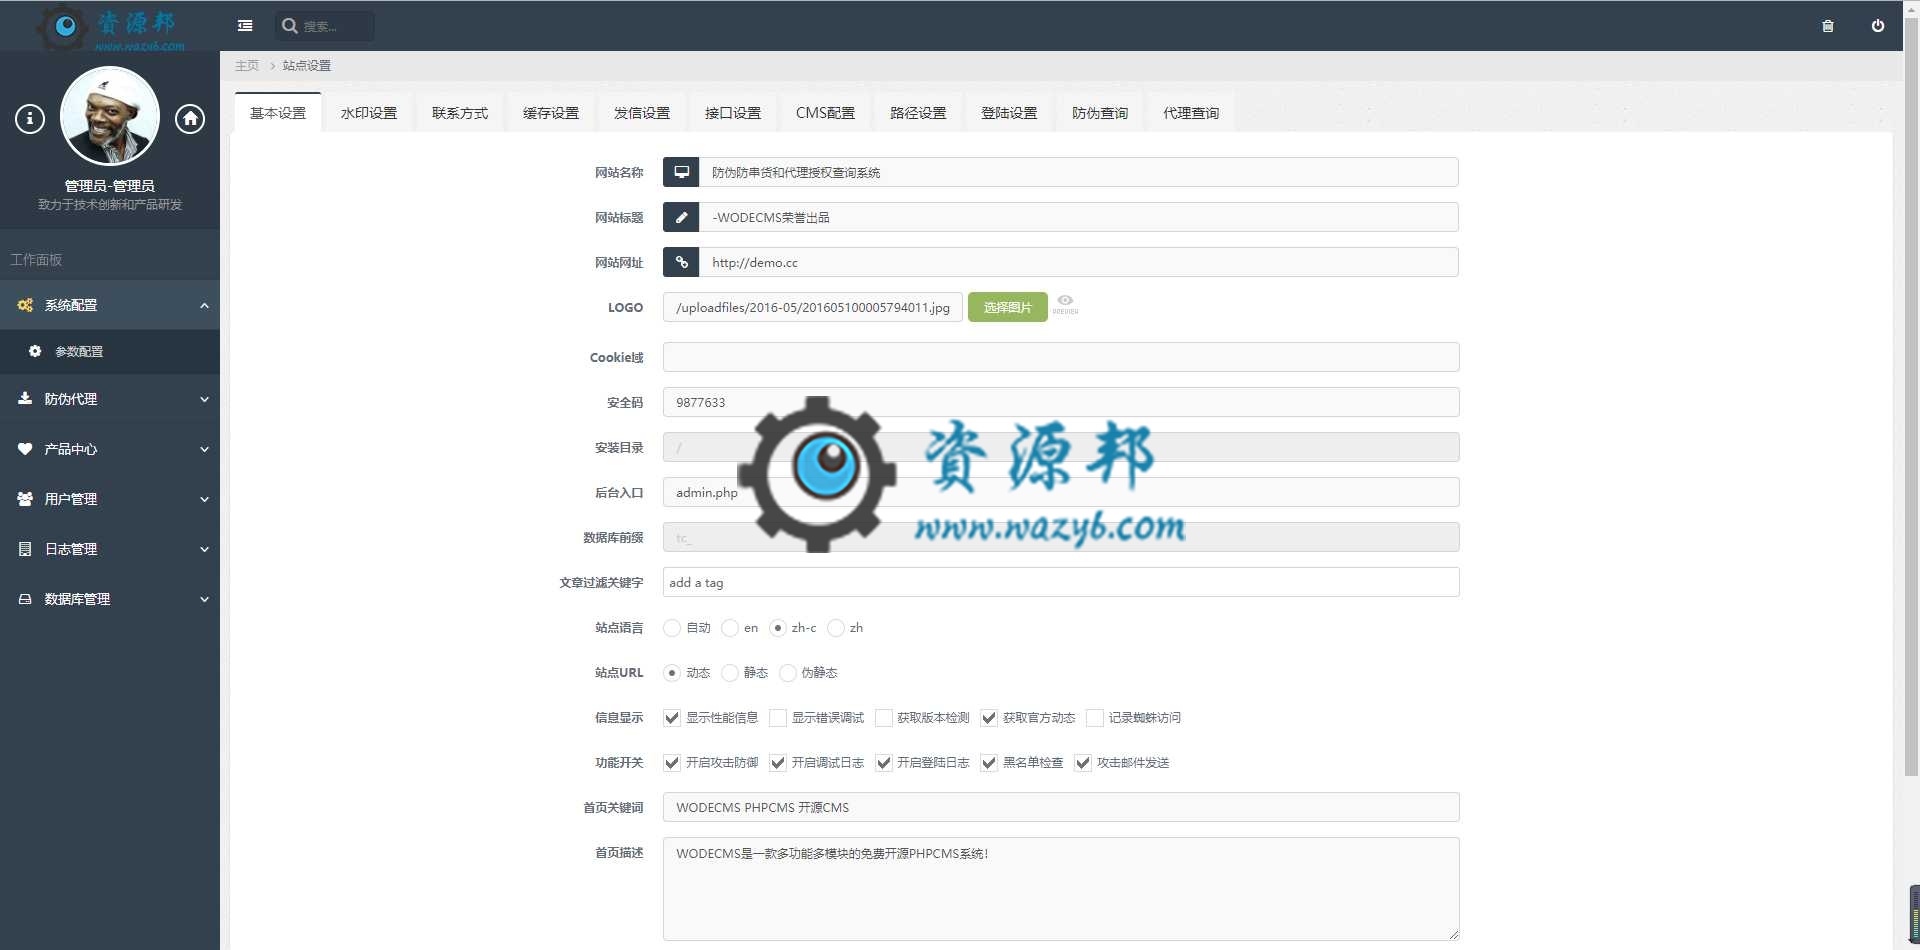Click the 主页 breadcrumb link
Image resolution: width=1920 pixels, height=950 pixels.
pos(247,65)
